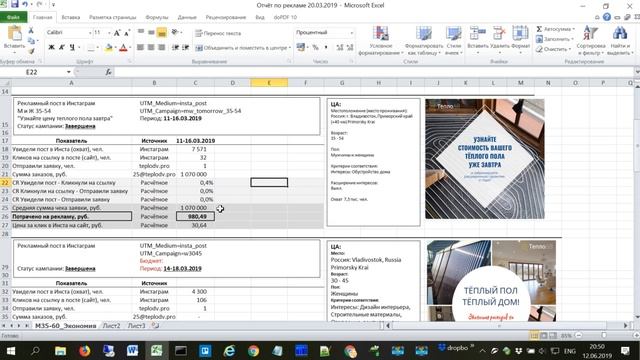640x360 pixels.
Task: Center cell text horizontally
Action: click(151, 47)
